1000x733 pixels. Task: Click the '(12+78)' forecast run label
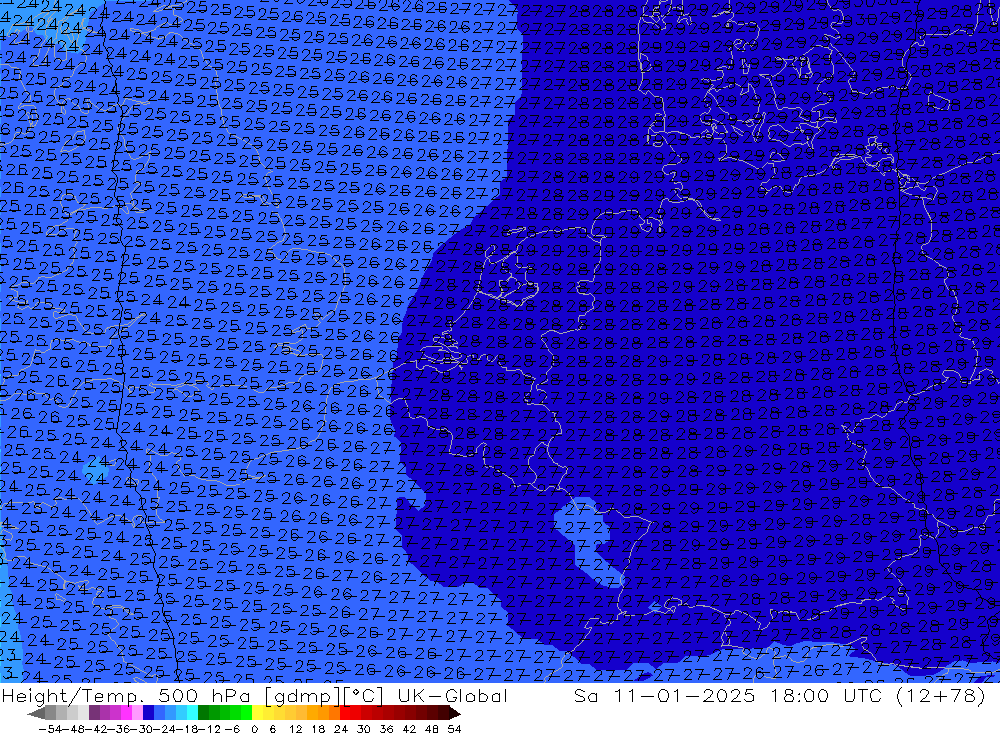[x=941, y=695]
